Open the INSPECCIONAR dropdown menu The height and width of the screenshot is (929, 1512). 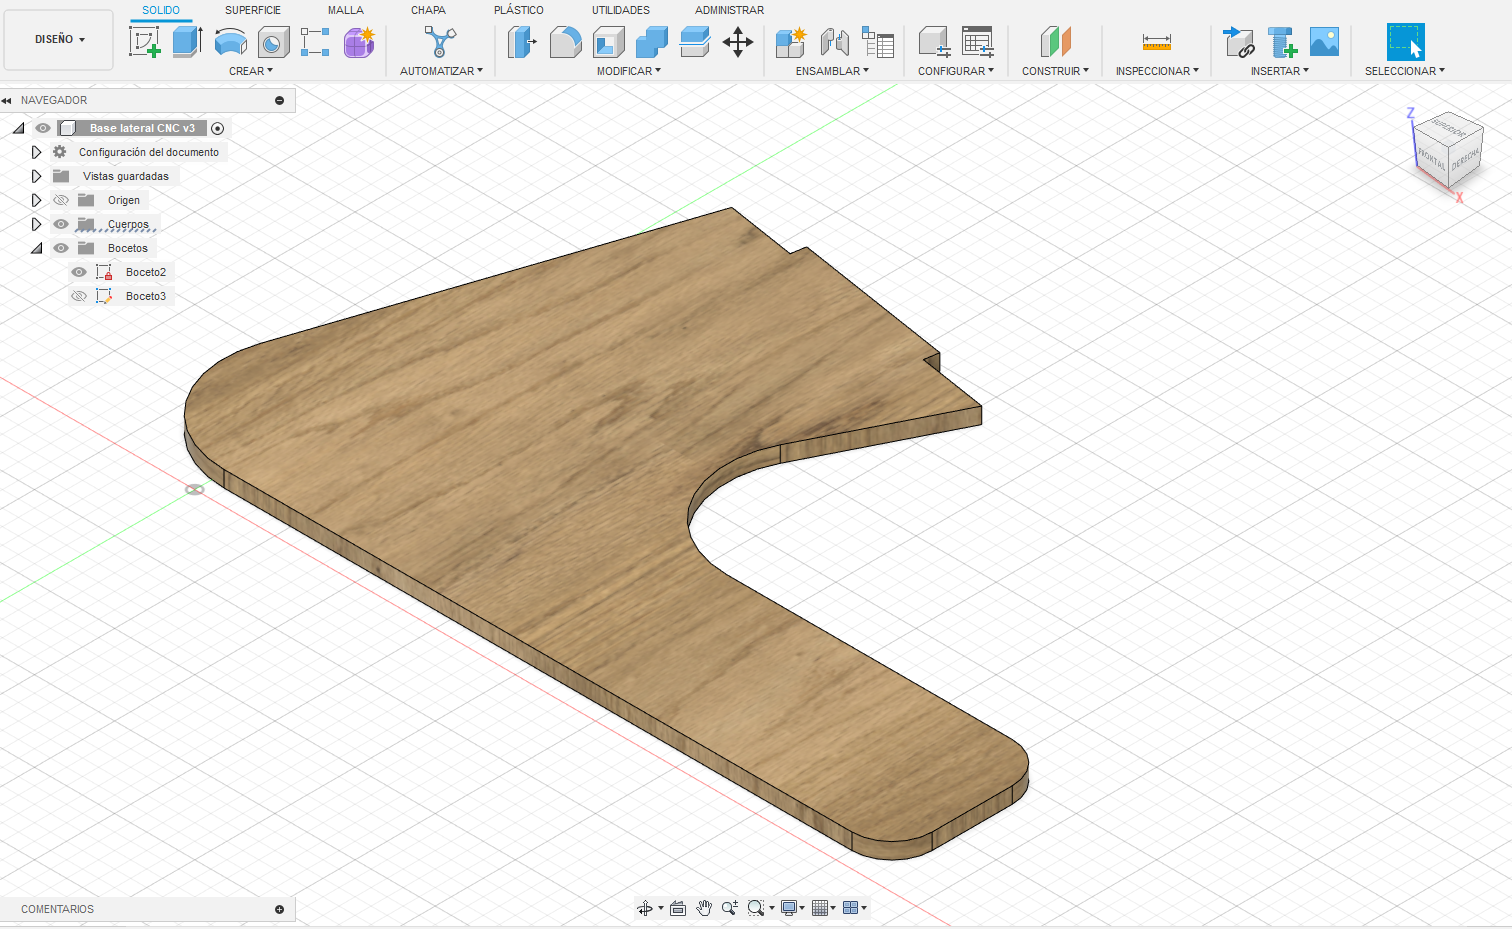click(x=1157, y=71)
